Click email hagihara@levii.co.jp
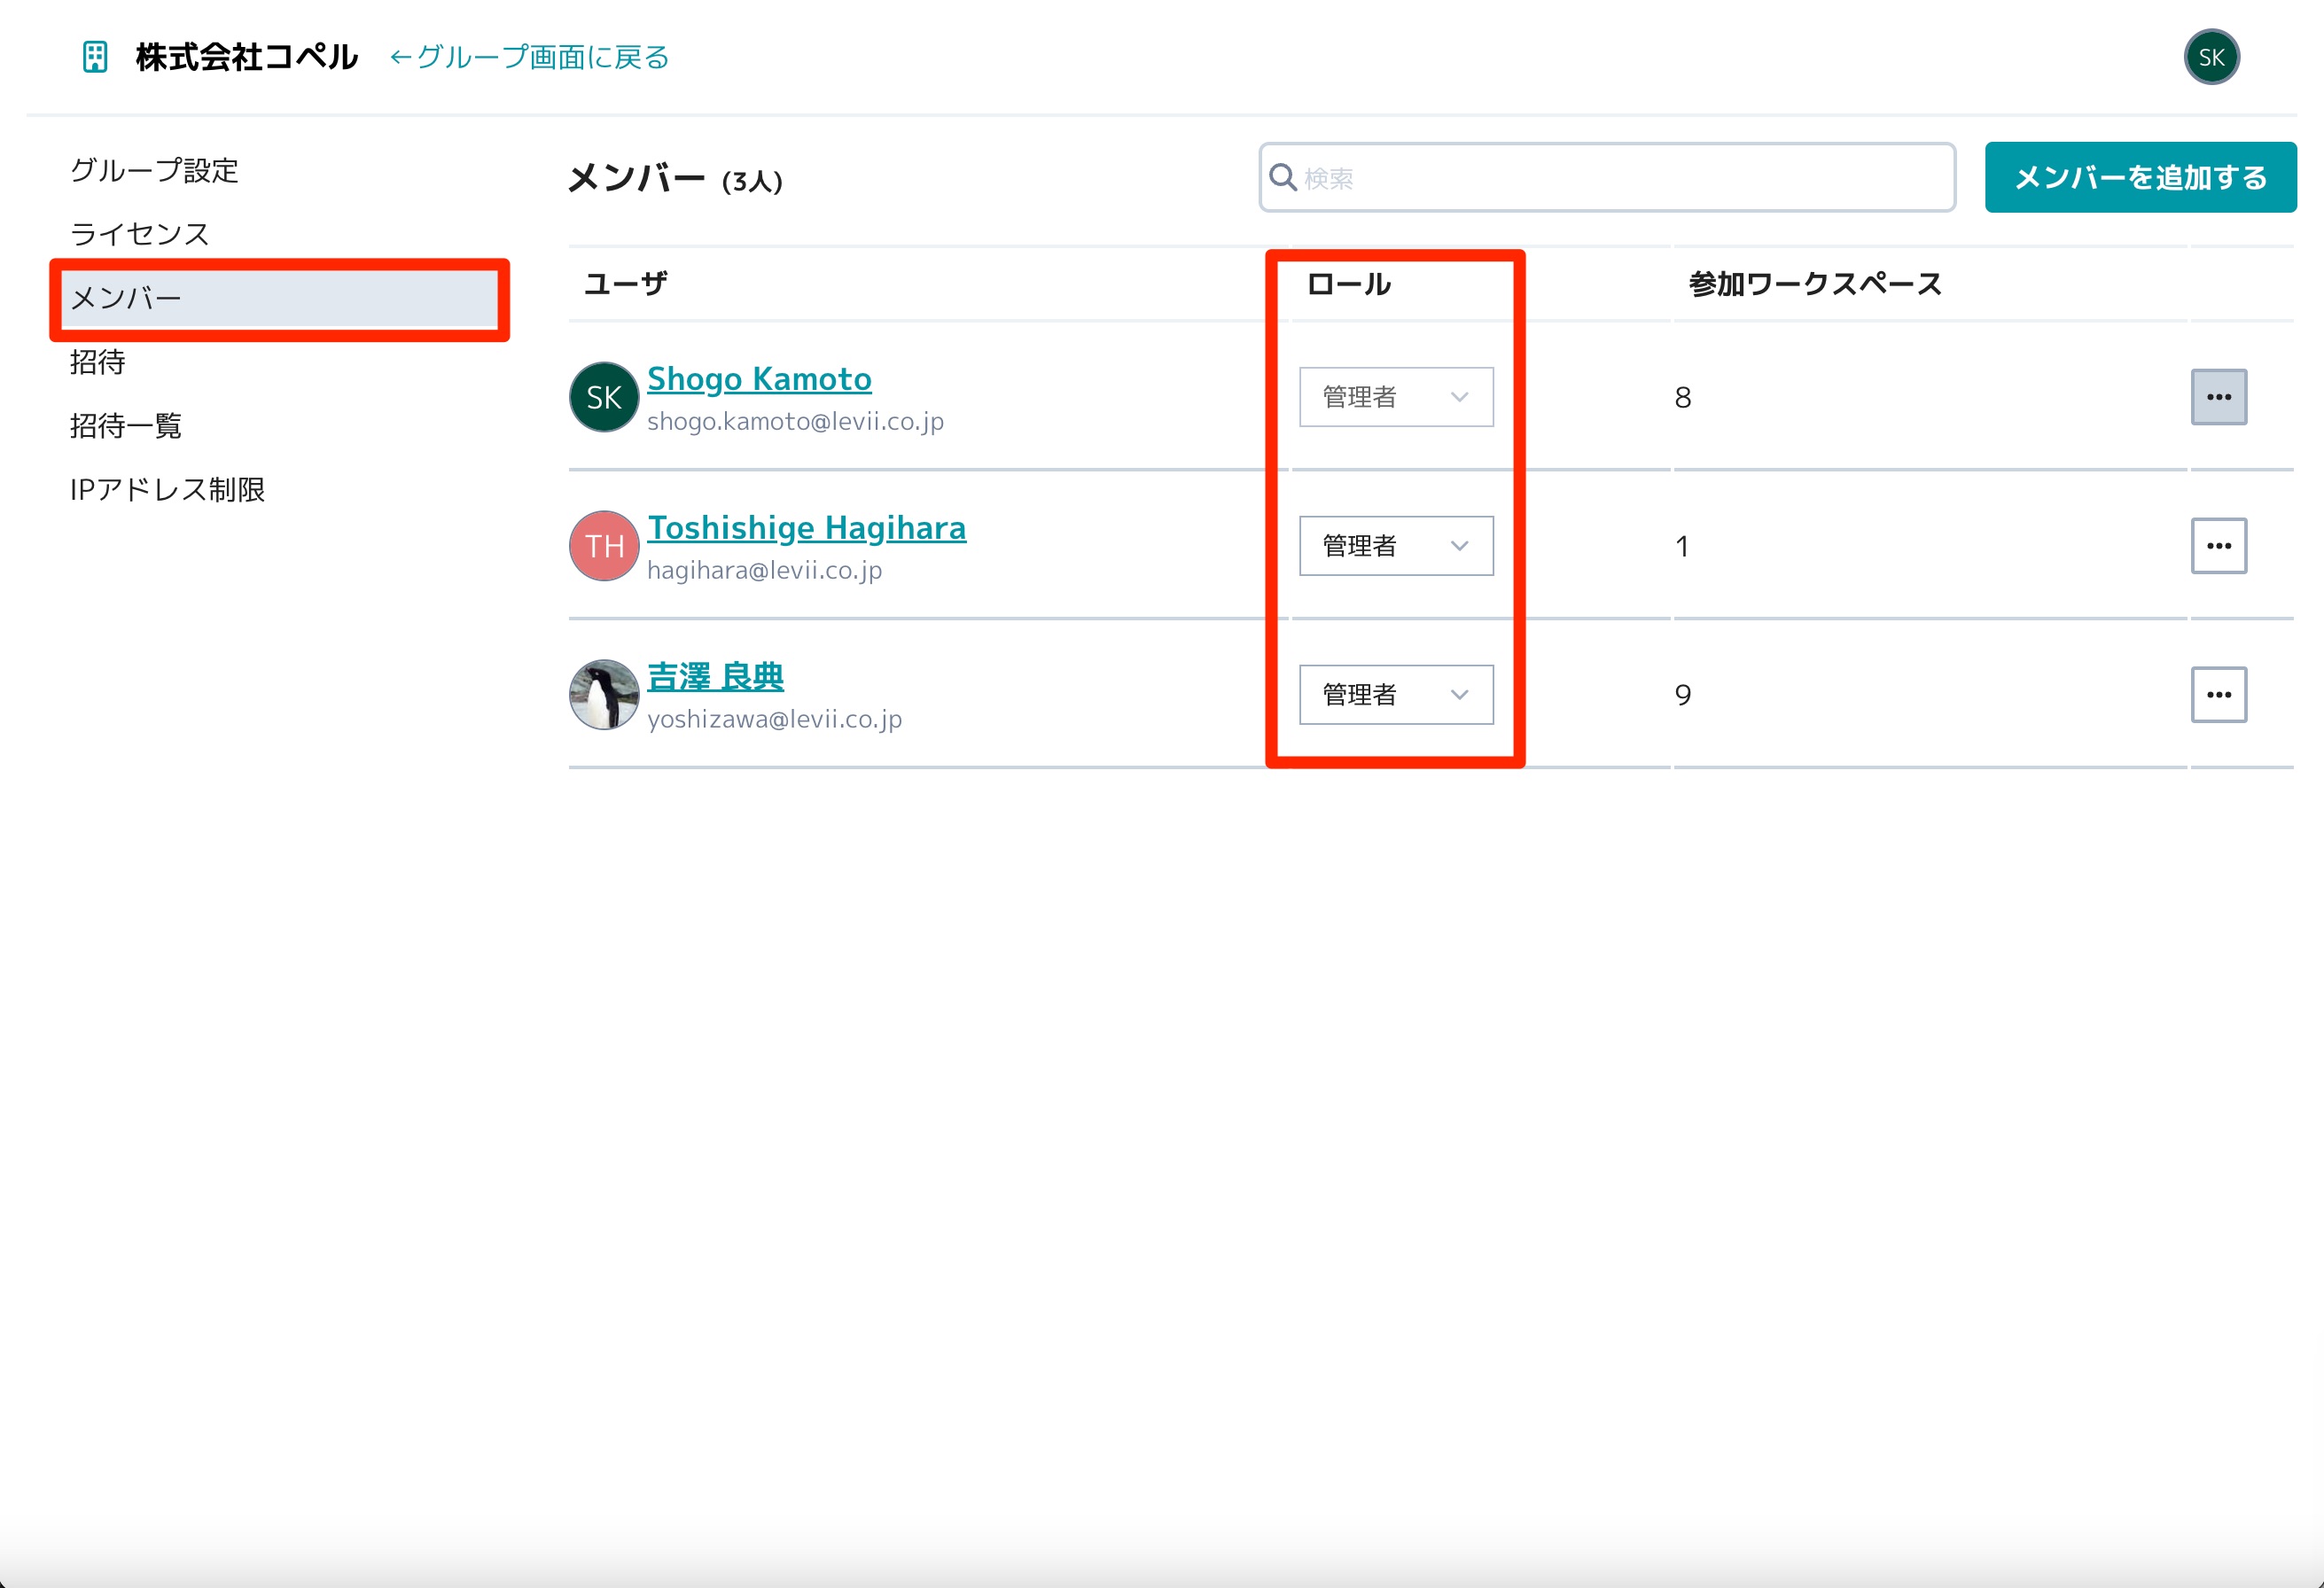The width and height of the screenshot is (2324, 1588). pyautogui.click(x=764, y=570)
